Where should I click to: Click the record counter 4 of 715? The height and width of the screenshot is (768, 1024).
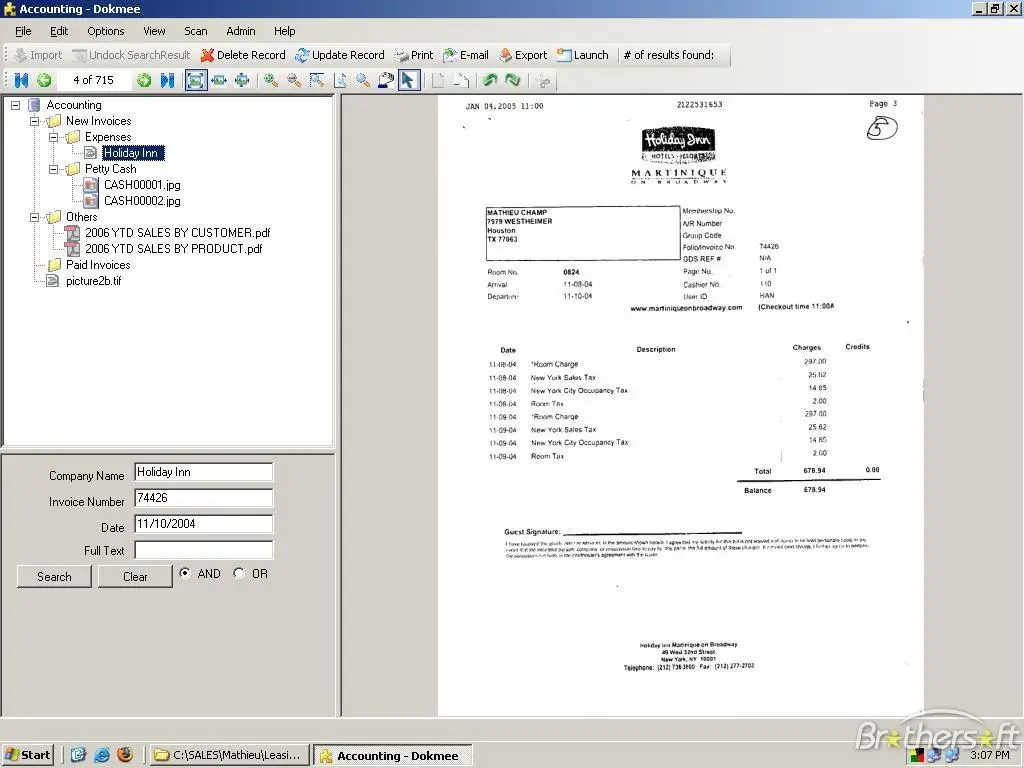pyautogui.click(x=93, y=80)
